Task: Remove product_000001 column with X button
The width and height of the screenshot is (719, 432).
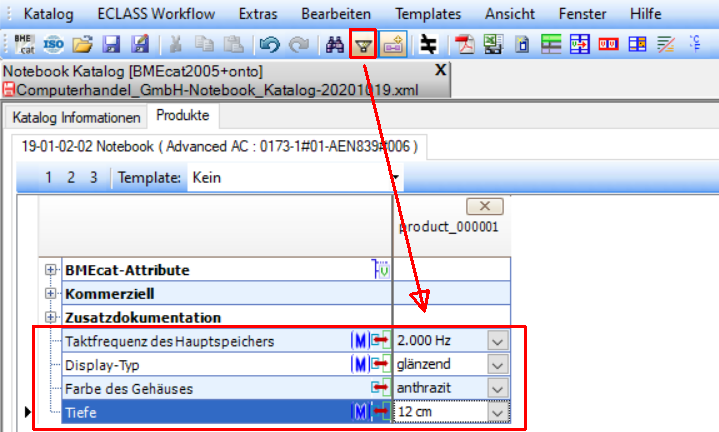Action: click(x=484, y=206)
